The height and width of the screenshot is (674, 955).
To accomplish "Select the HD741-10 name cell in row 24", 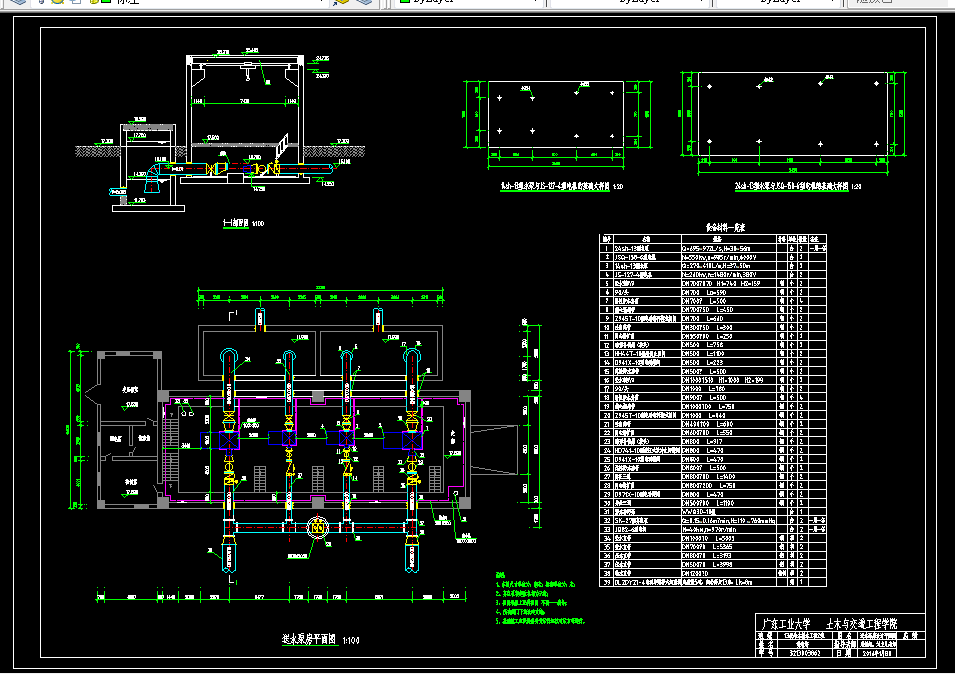I will (647, 451).
